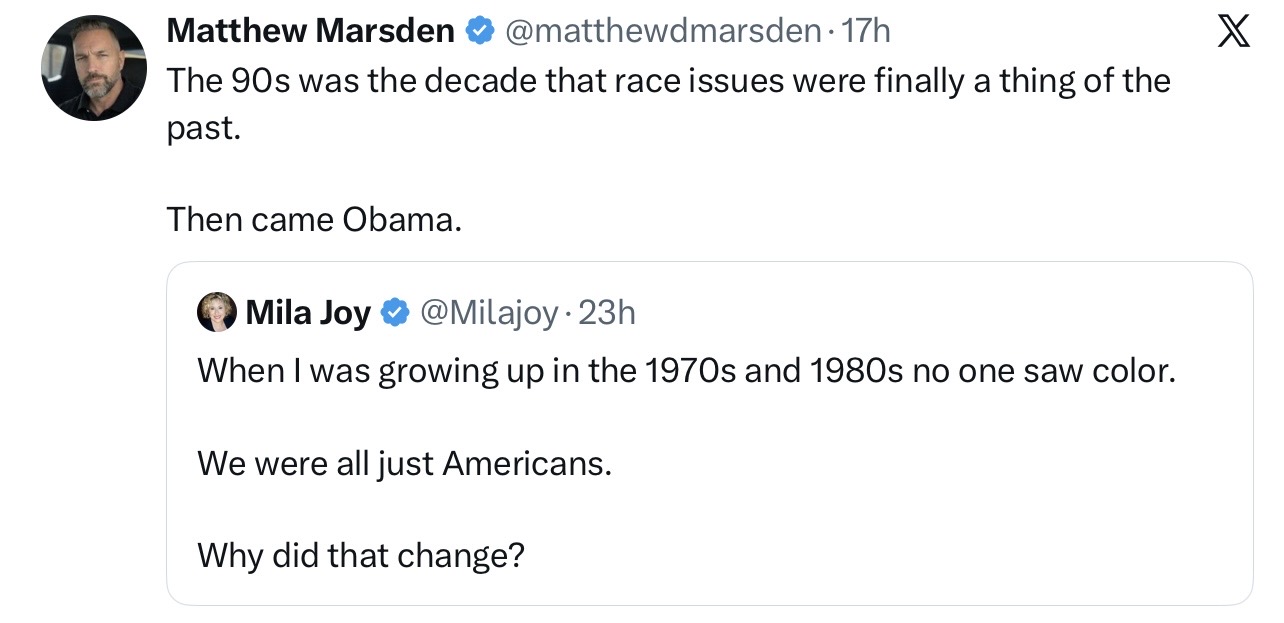Open Matthew Marsden's profile avatar
This screenshot has height=623, width=1284.
click(x=94, y=68)
